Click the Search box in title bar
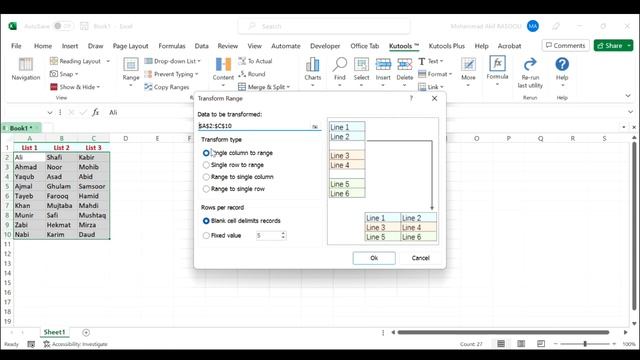This screenshot has width=640, height=360. 324,26
